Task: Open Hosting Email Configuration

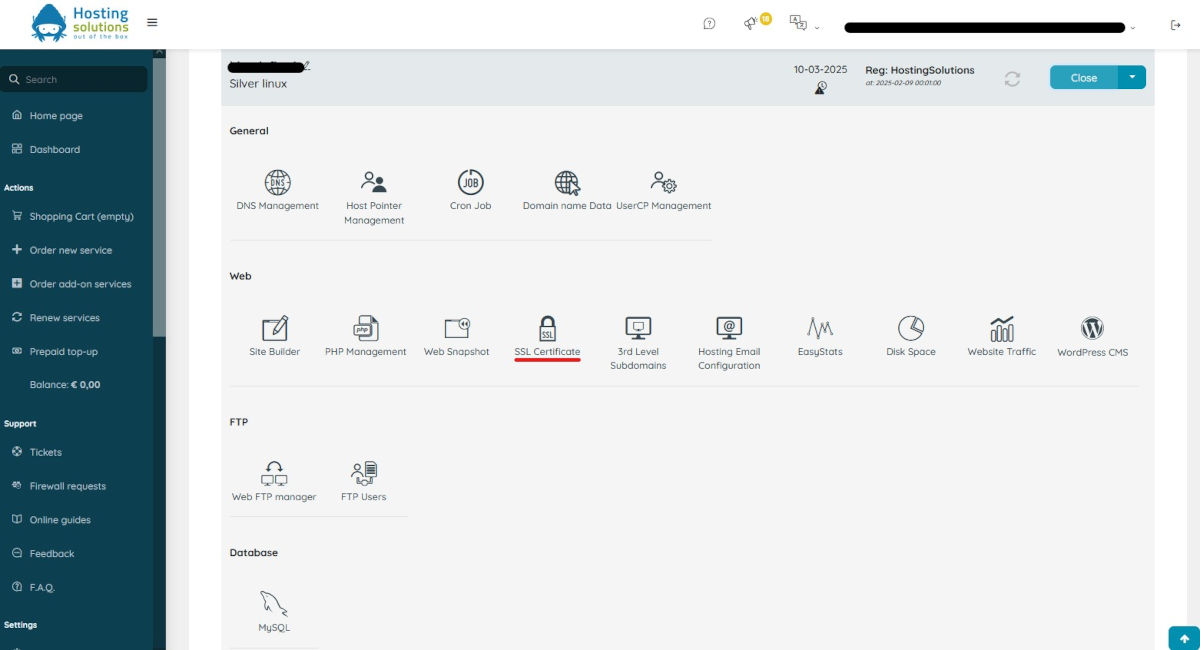Action: point(729,329)
